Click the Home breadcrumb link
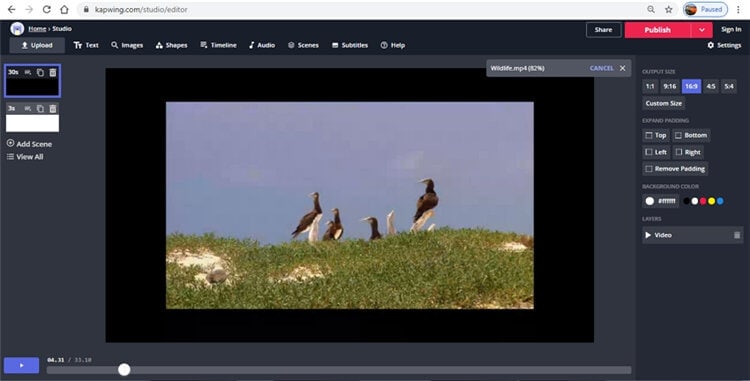750x381 pixels. click(37, 29)
